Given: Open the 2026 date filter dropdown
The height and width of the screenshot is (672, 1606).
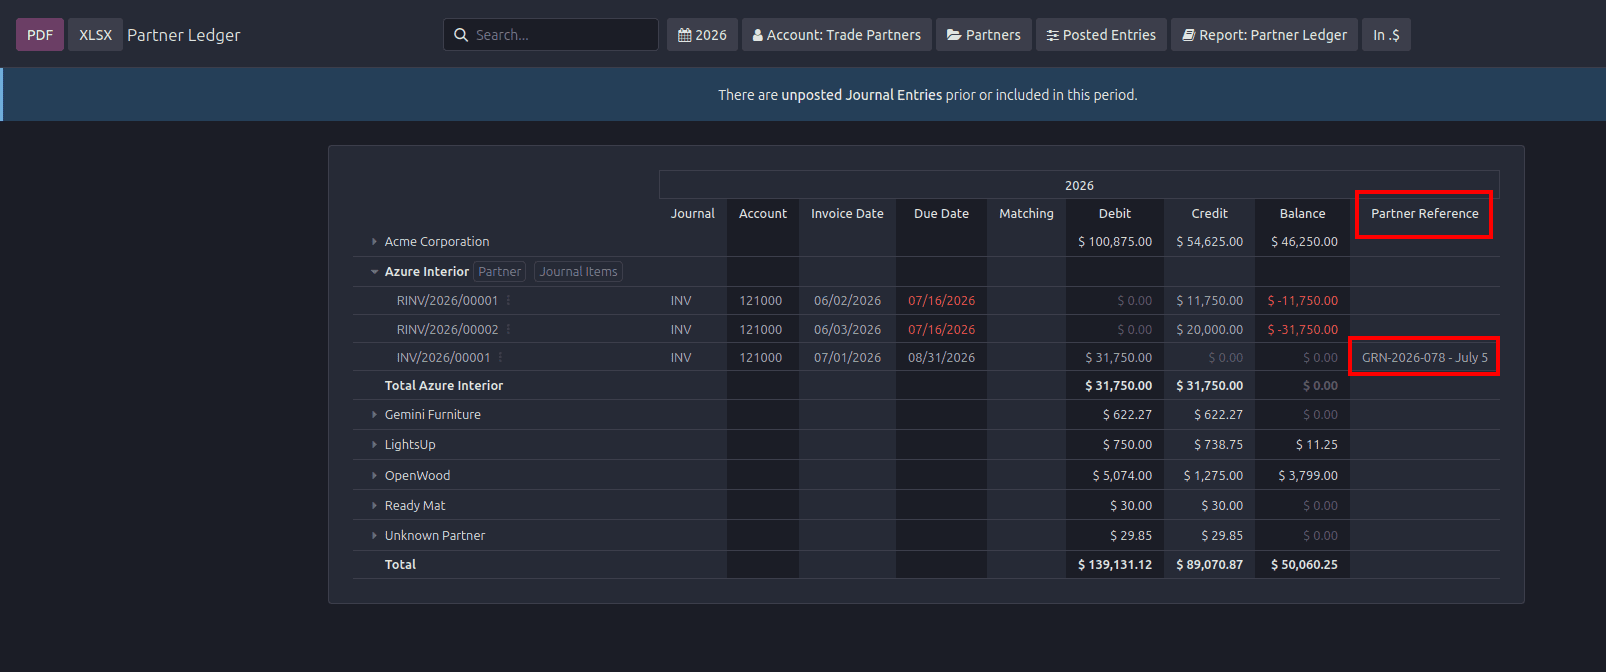Looking at the screenshot, I should pos(702,35).
